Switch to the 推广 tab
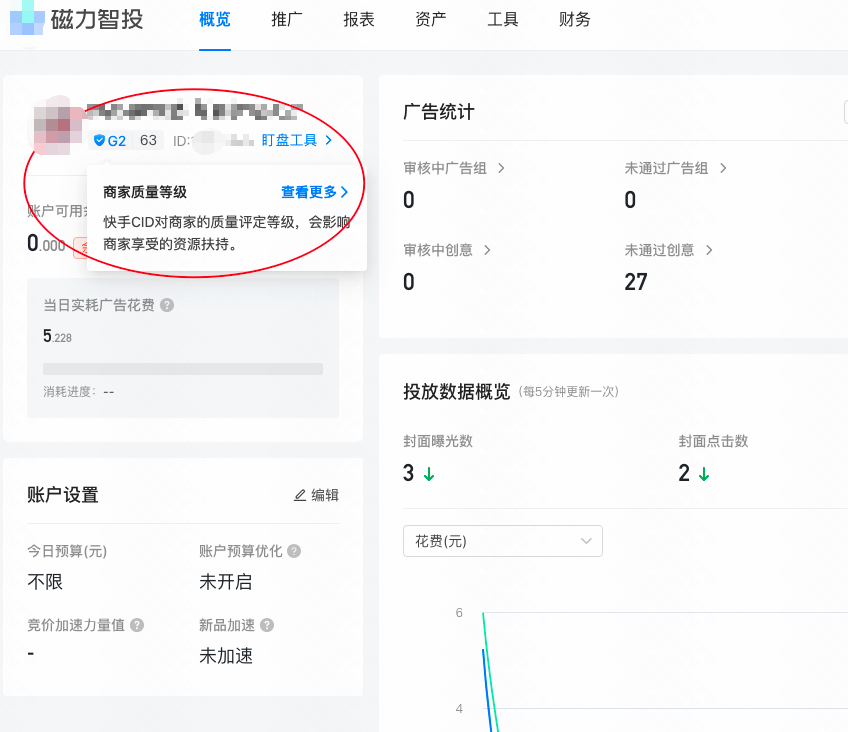This screenshot has height=732, width=848. point(287,19)
